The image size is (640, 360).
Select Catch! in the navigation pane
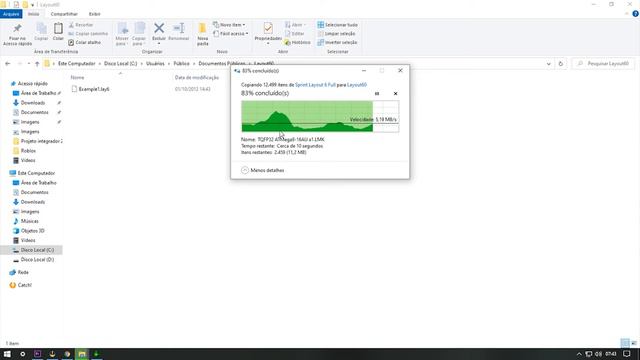click(x=24, y=285)
